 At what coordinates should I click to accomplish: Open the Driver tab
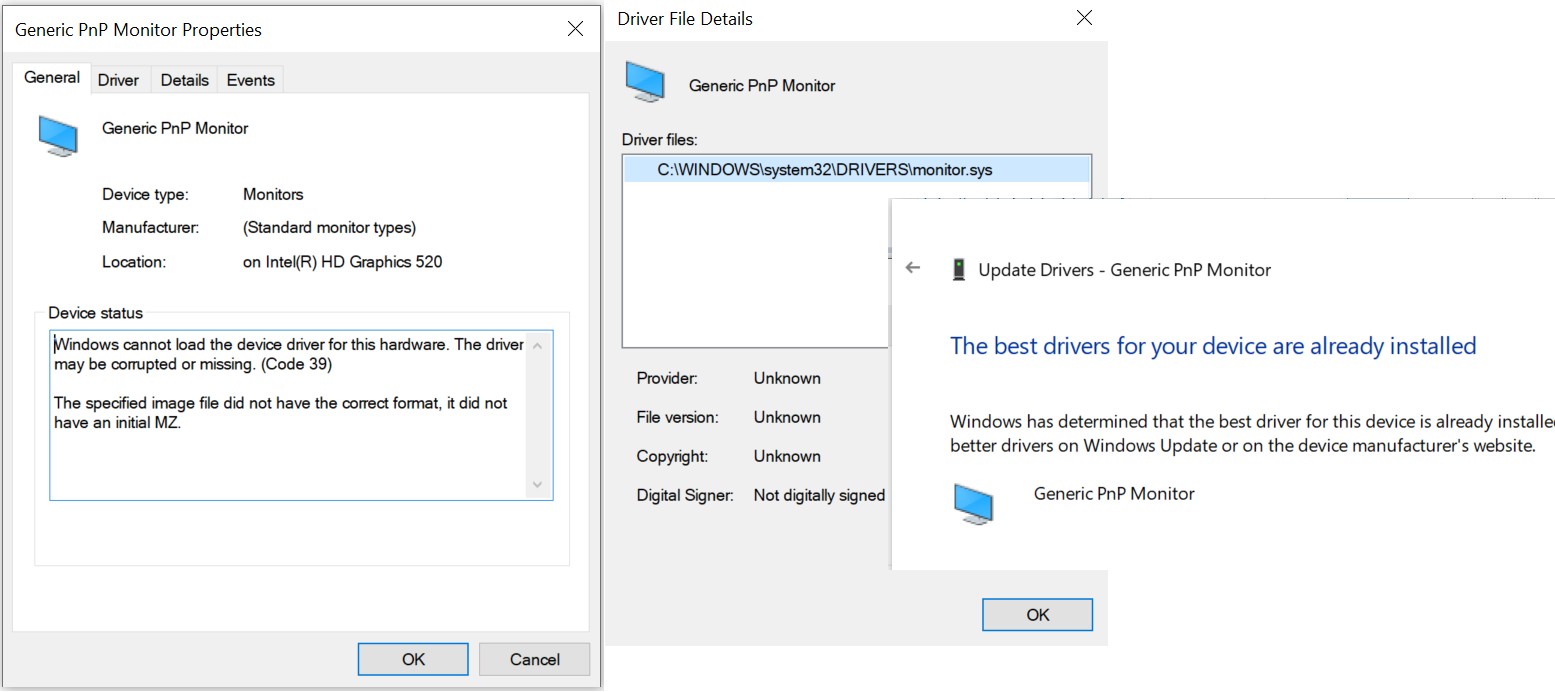pos(118,80)
